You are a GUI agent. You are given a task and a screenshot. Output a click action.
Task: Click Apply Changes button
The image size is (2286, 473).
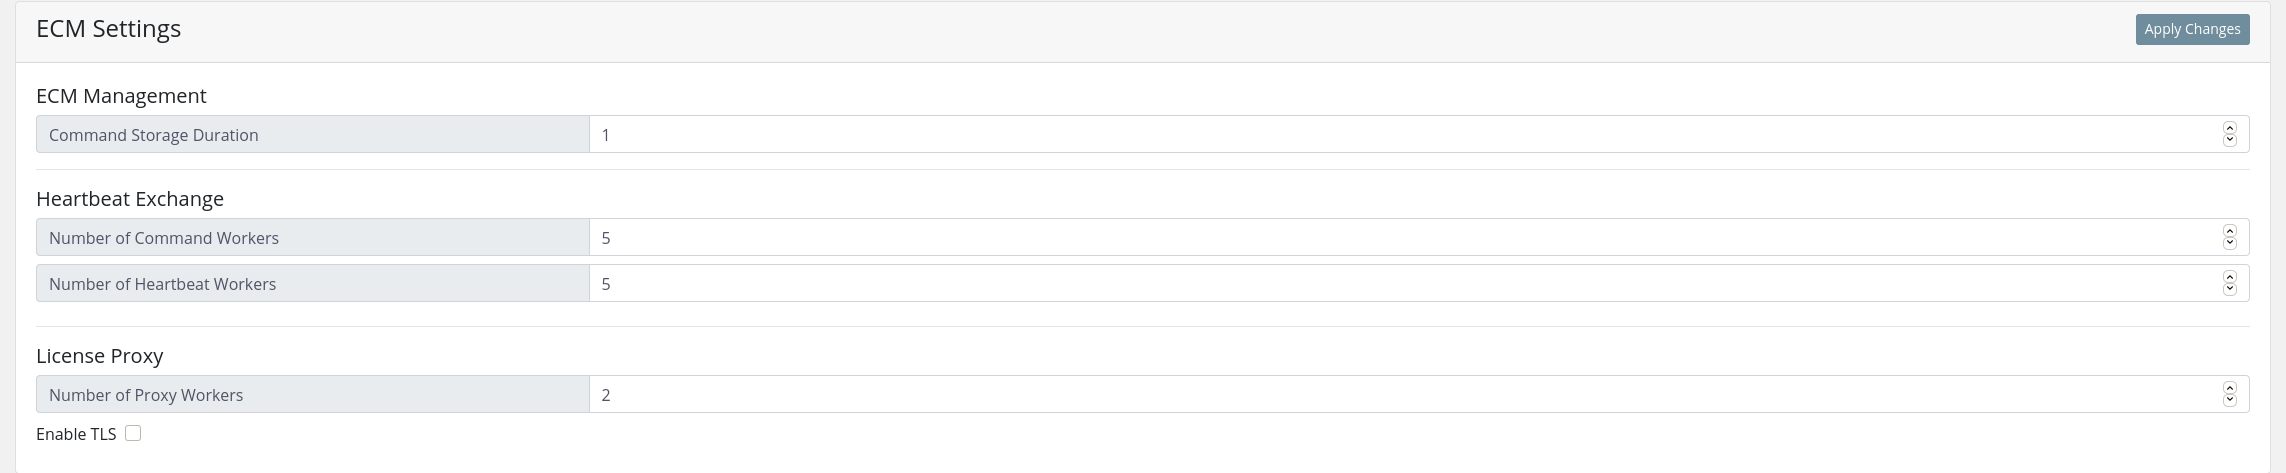(2192, 30)
